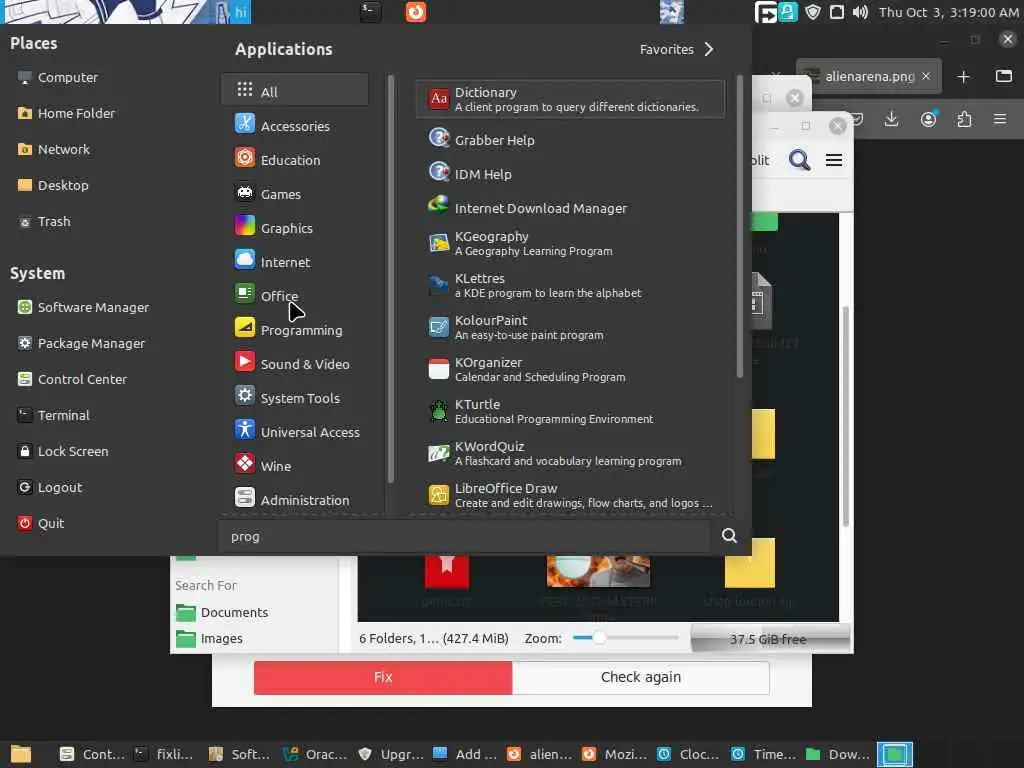Open browser extensions puzzle icon

point(964,120)
